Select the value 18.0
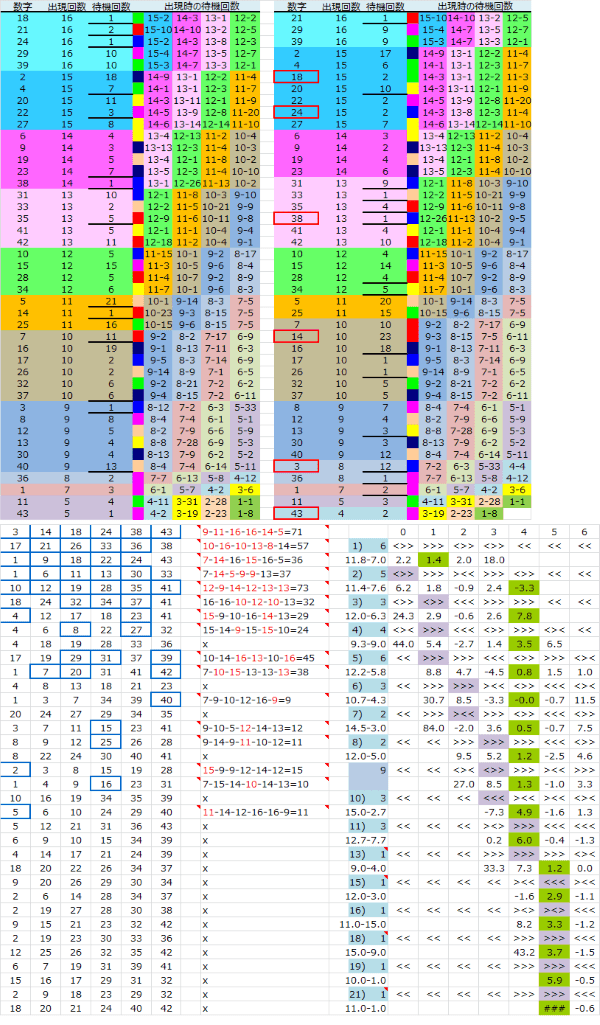The image size is (600, 1025). 493,560
